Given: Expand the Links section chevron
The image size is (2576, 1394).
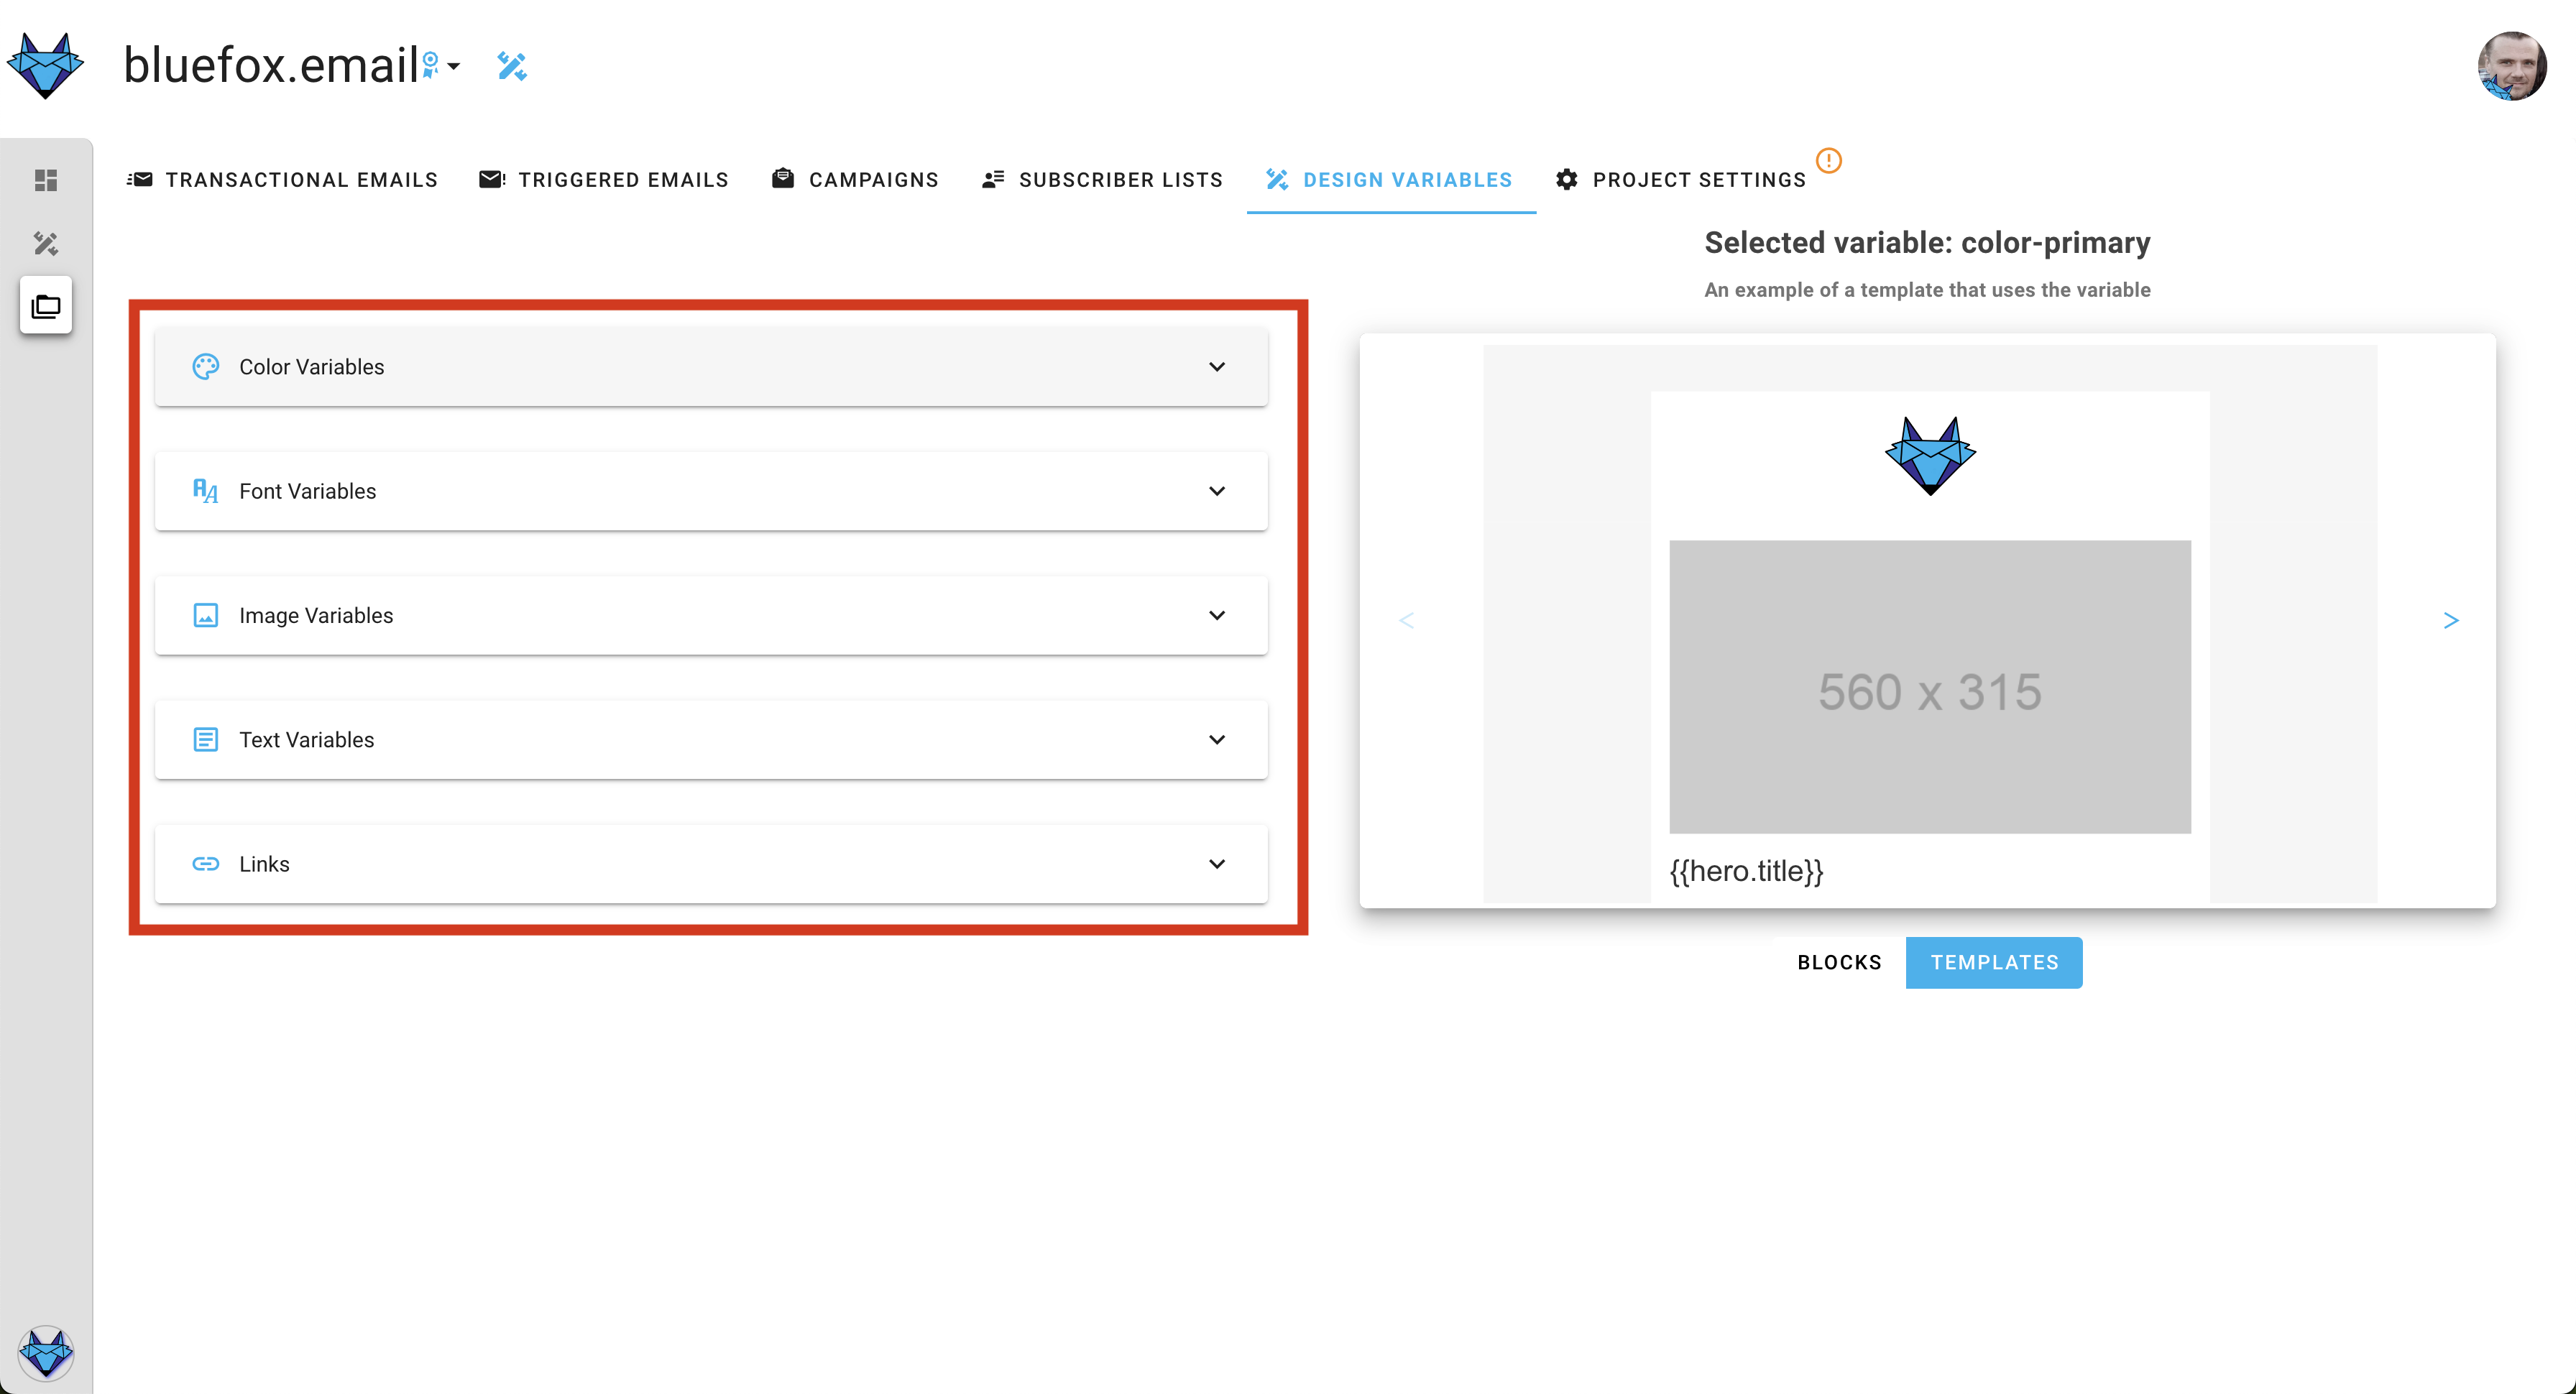Looking at the screenshot, I should (1217, 864).
